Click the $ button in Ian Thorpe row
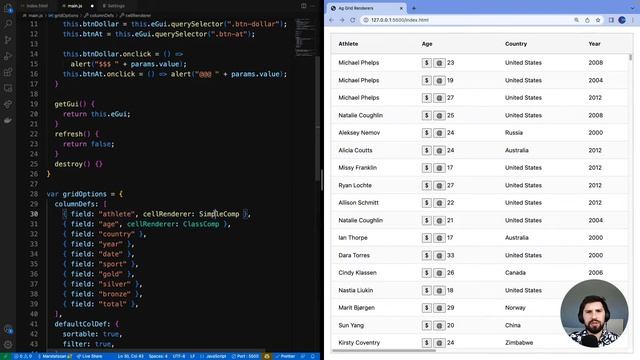This screenshot has width=640, height=360. pyautogui.click(x=427, y=238)
